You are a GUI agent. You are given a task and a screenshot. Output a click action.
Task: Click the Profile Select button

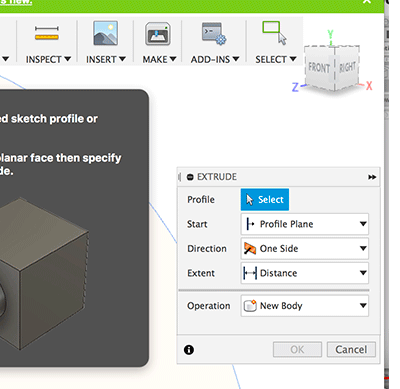265,200
